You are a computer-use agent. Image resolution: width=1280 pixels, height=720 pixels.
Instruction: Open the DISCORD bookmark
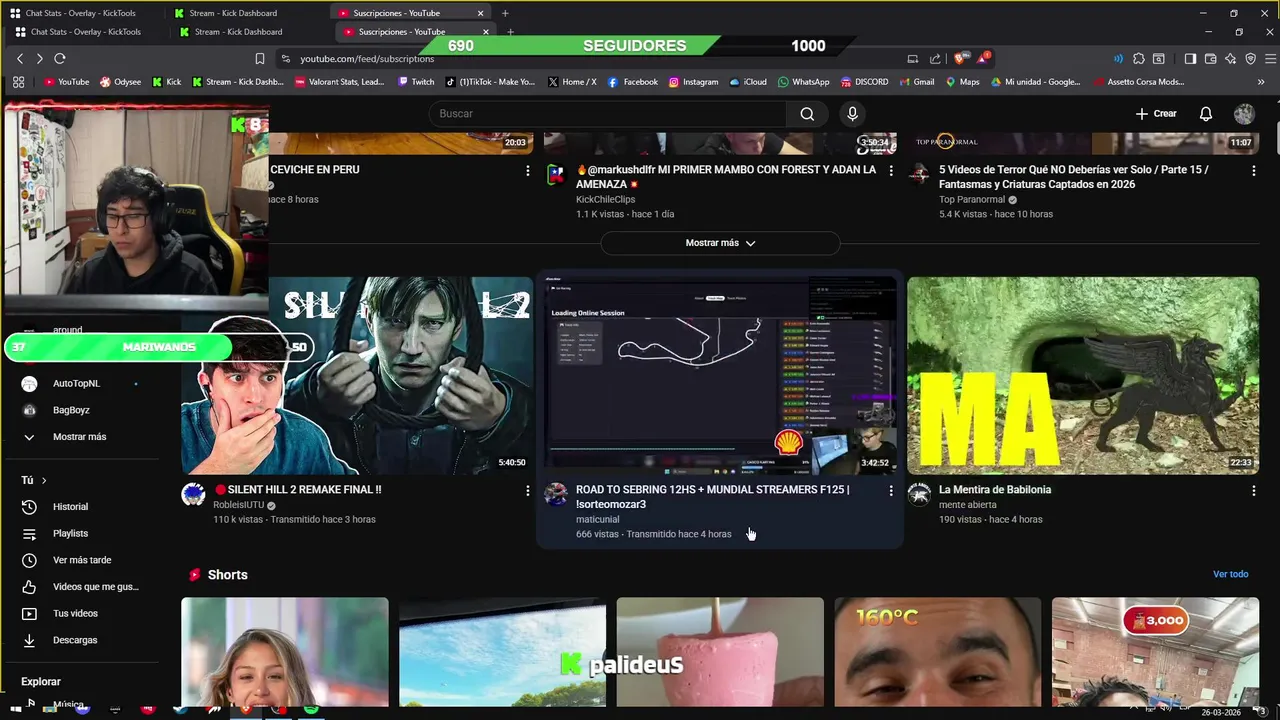coord(863,82)
